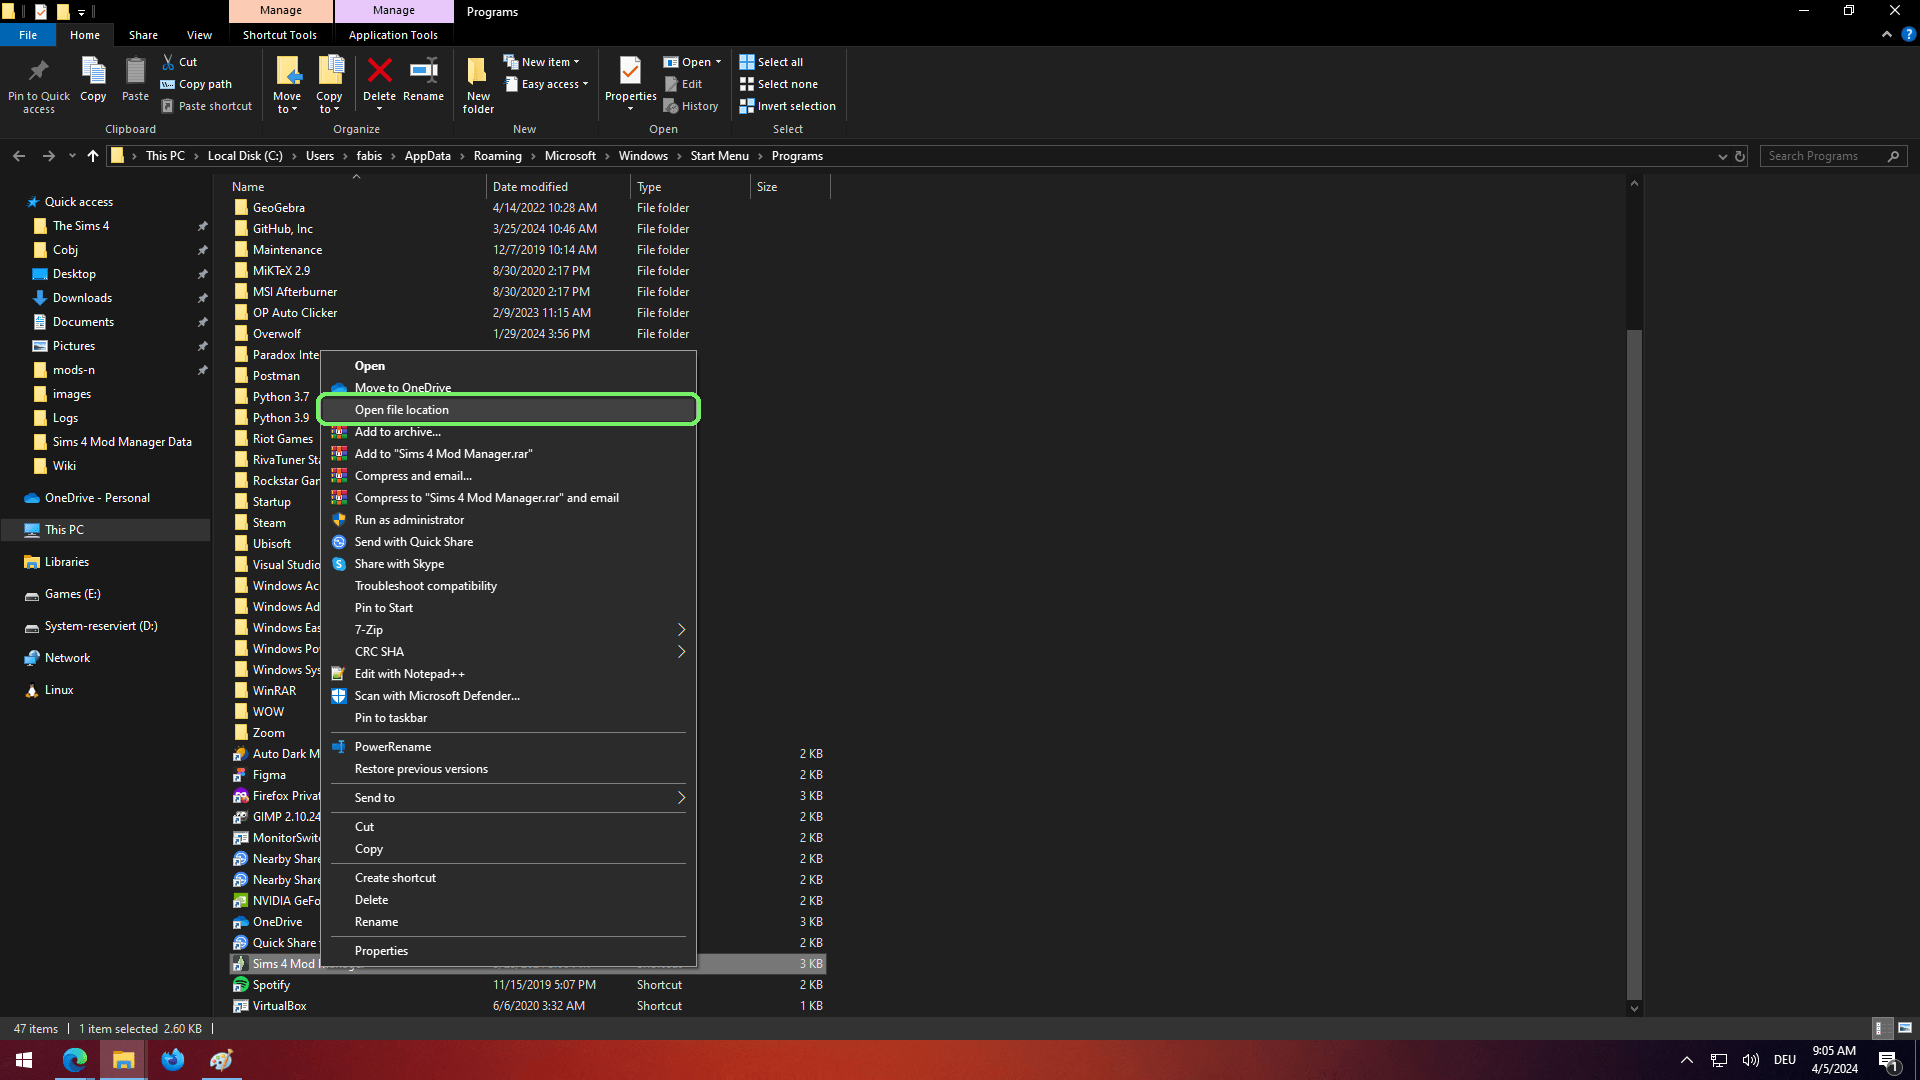
Task: Expand the Send to submenu
Action: (681, 798)
